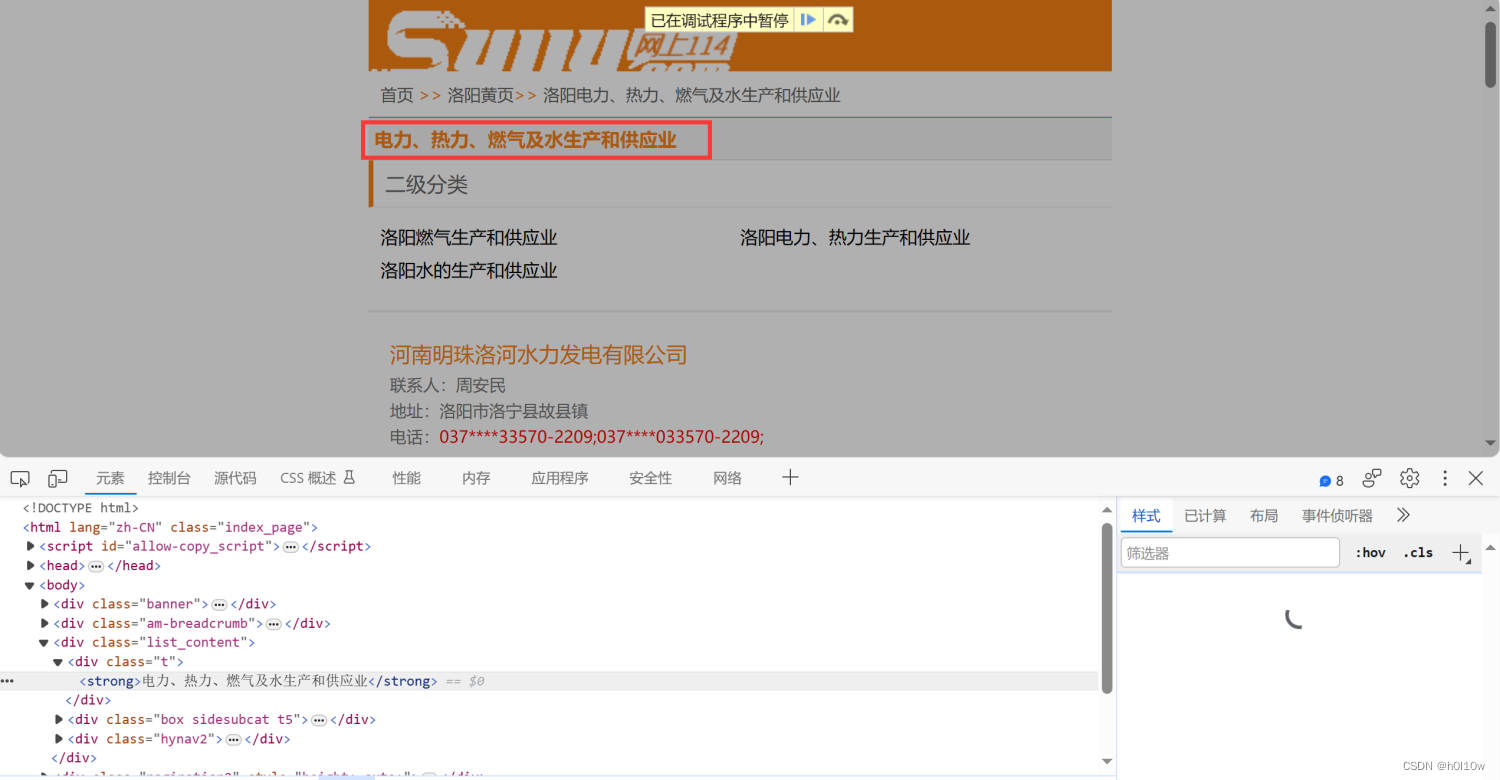Click ellipsis inside banner div

[219, 604]
